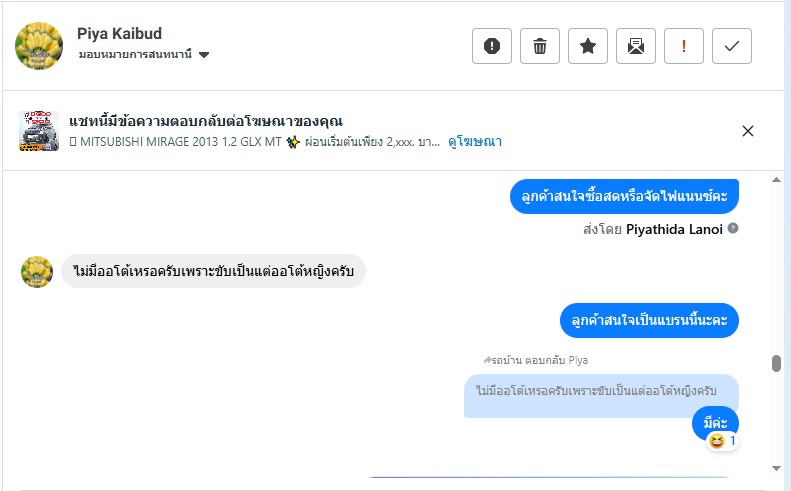
Task: Open Piya Kaibud's name in header
Action: 119,34
